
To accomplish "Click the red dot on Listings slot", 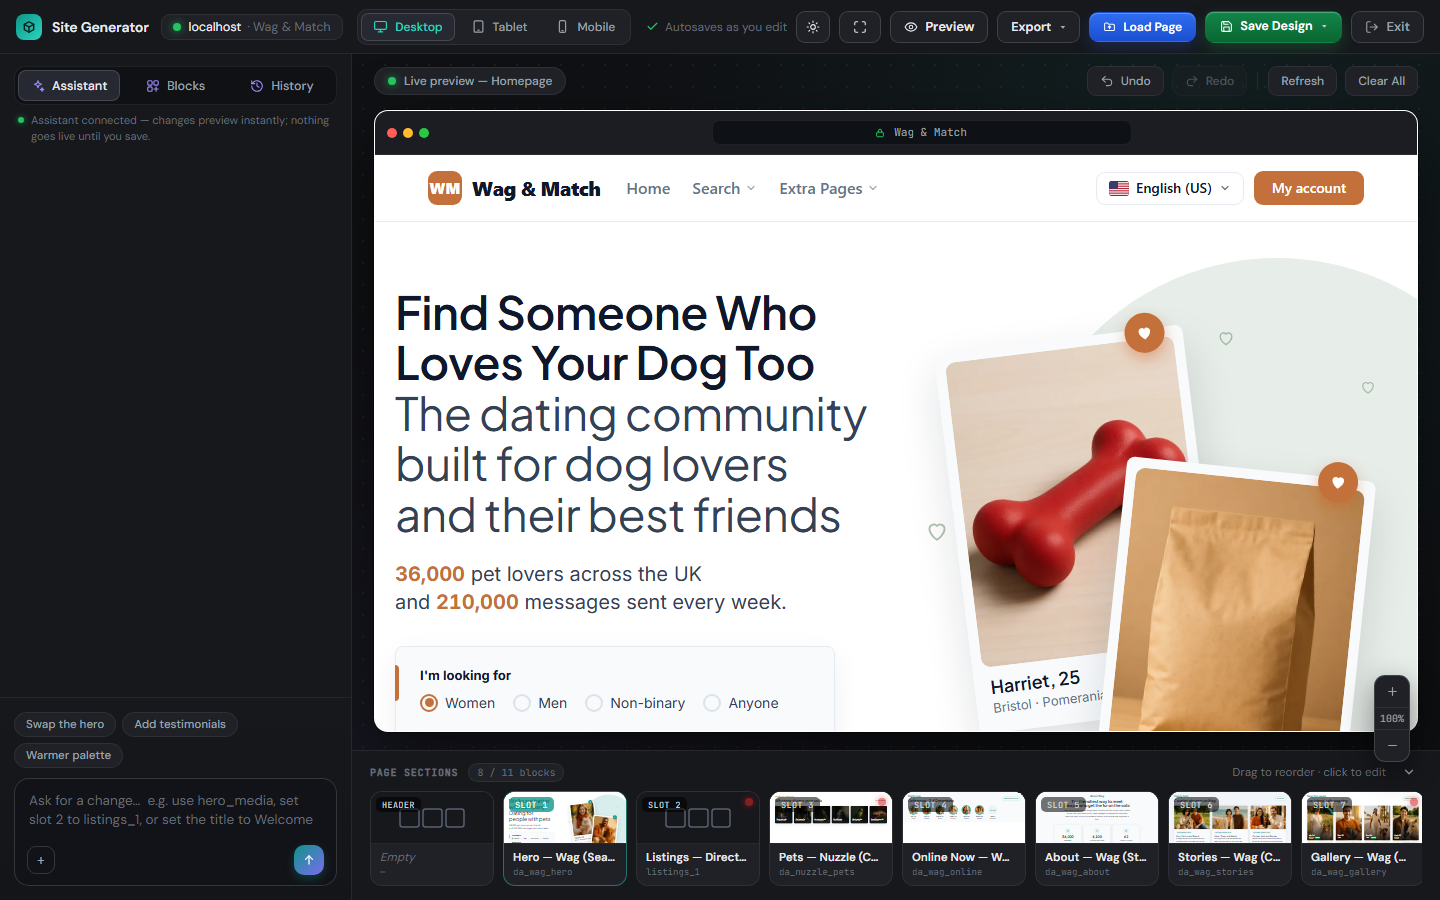I will click(749, 802).
